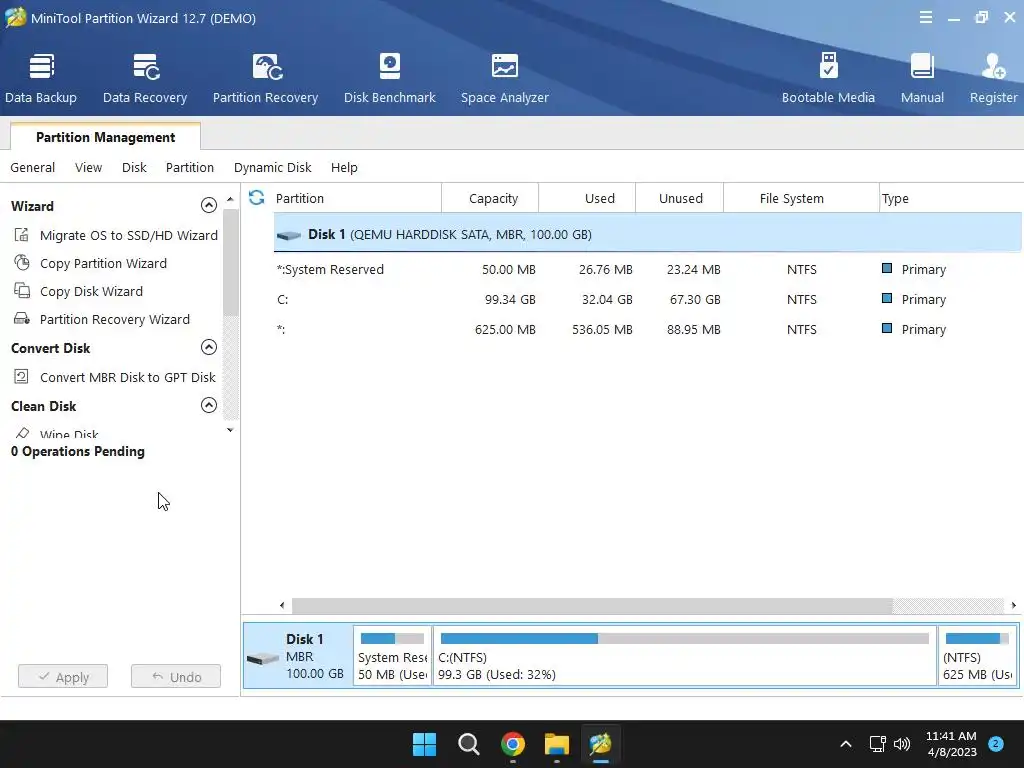Show hidden system tray icons
The image size is (1024, 768).
pos(846,744)
